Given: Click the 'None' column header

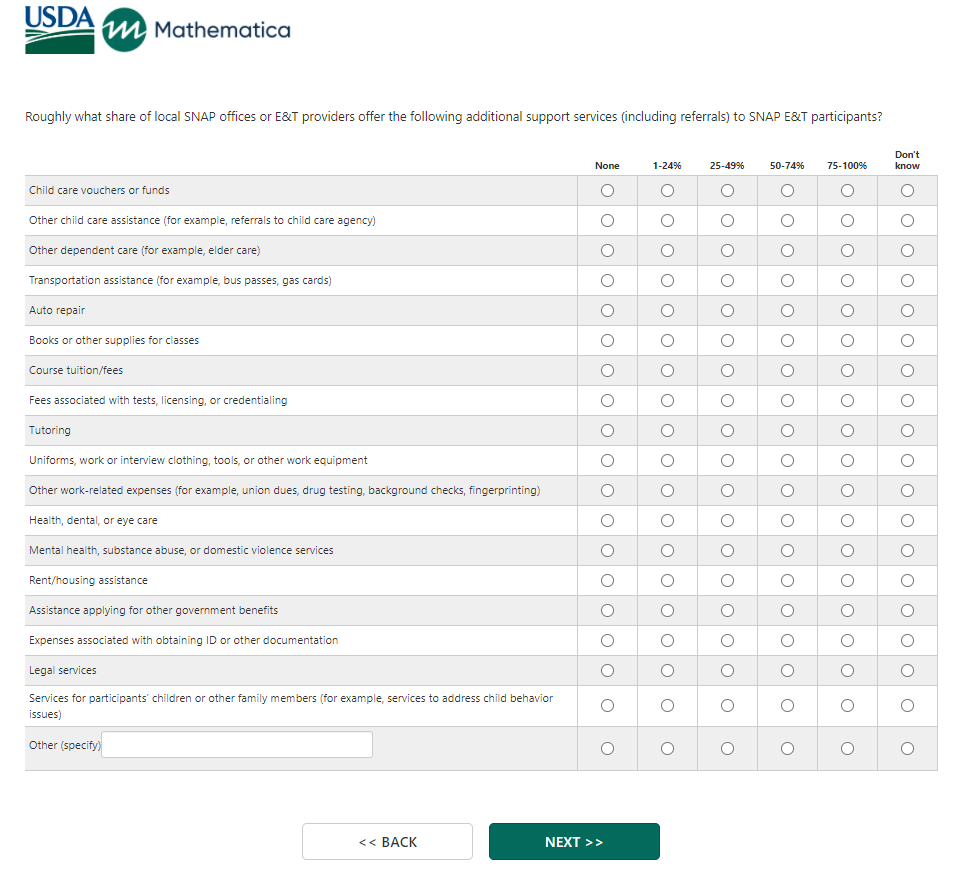Looking at the screenshot, I should [607, 166].
